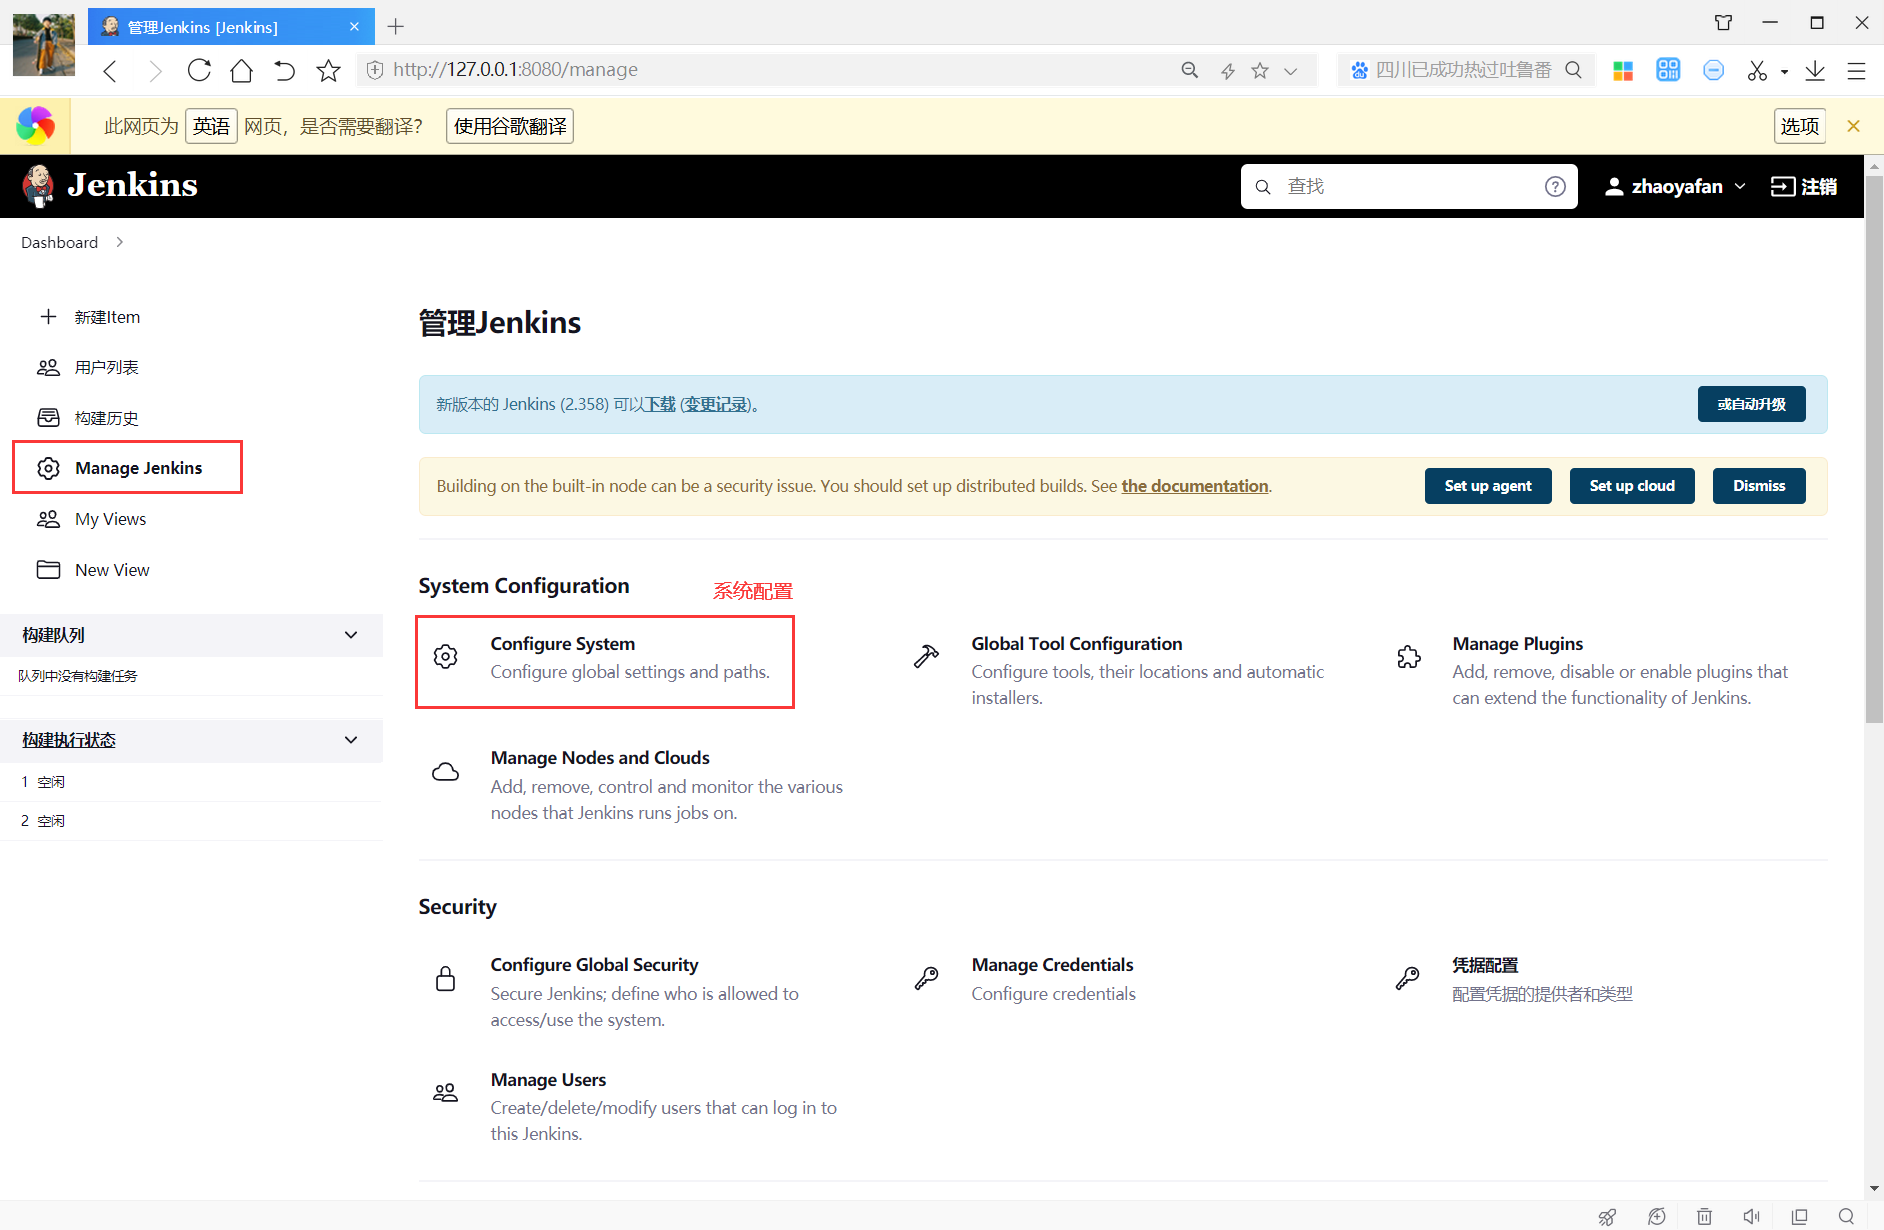Click the user avatar thumbnail
This screenshot has width=1884, height=1230.
pyautogui.click(x=44, y=45)
